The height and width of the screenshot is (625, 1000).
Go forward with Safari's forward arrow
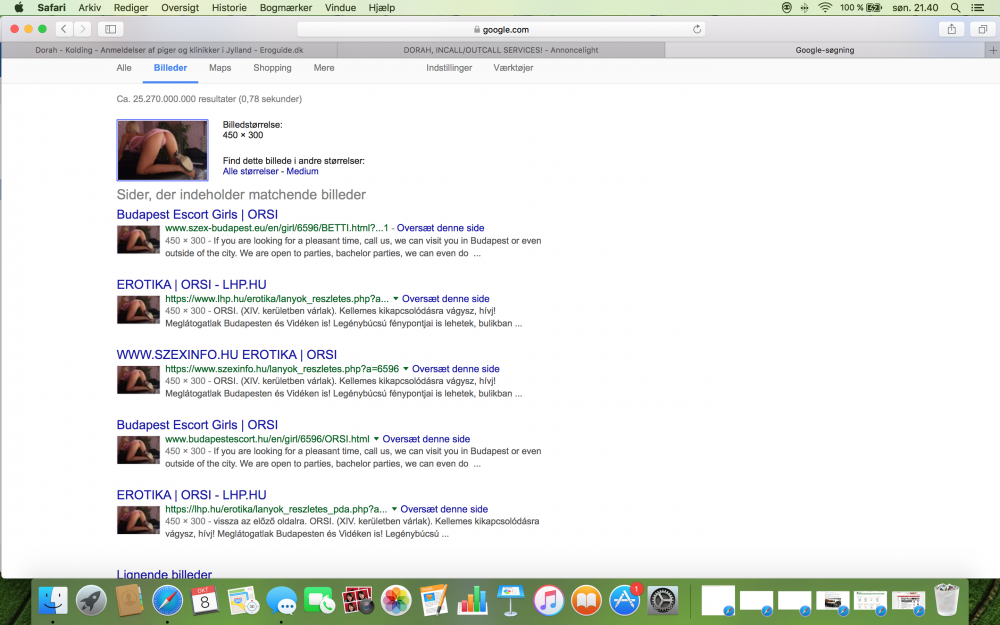[82, 29]
